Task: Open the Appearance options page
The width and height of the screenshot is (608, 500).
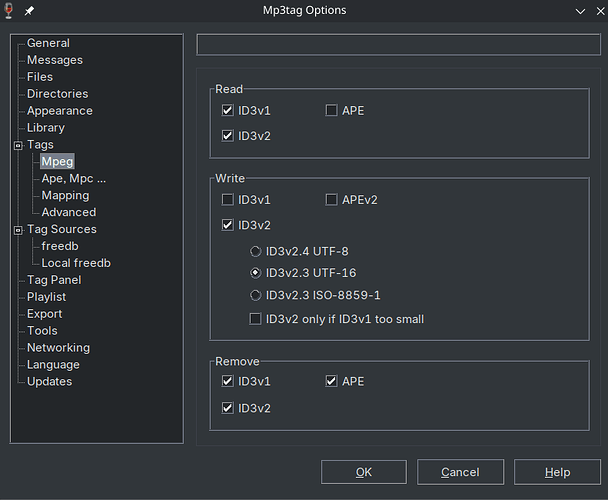Action: coord(60,111)
